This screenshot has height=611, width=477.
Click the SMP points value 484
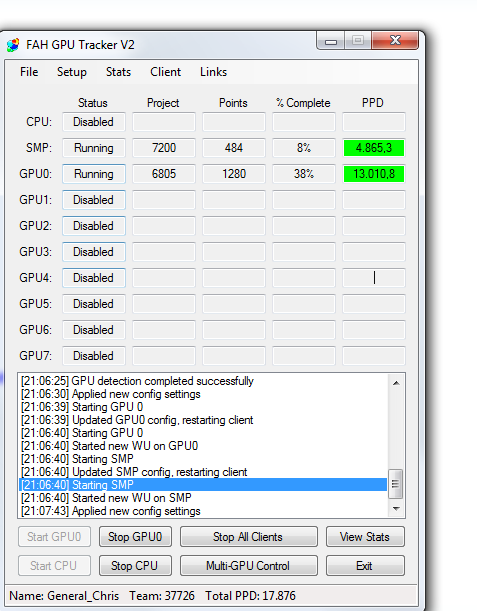(234, 148)
